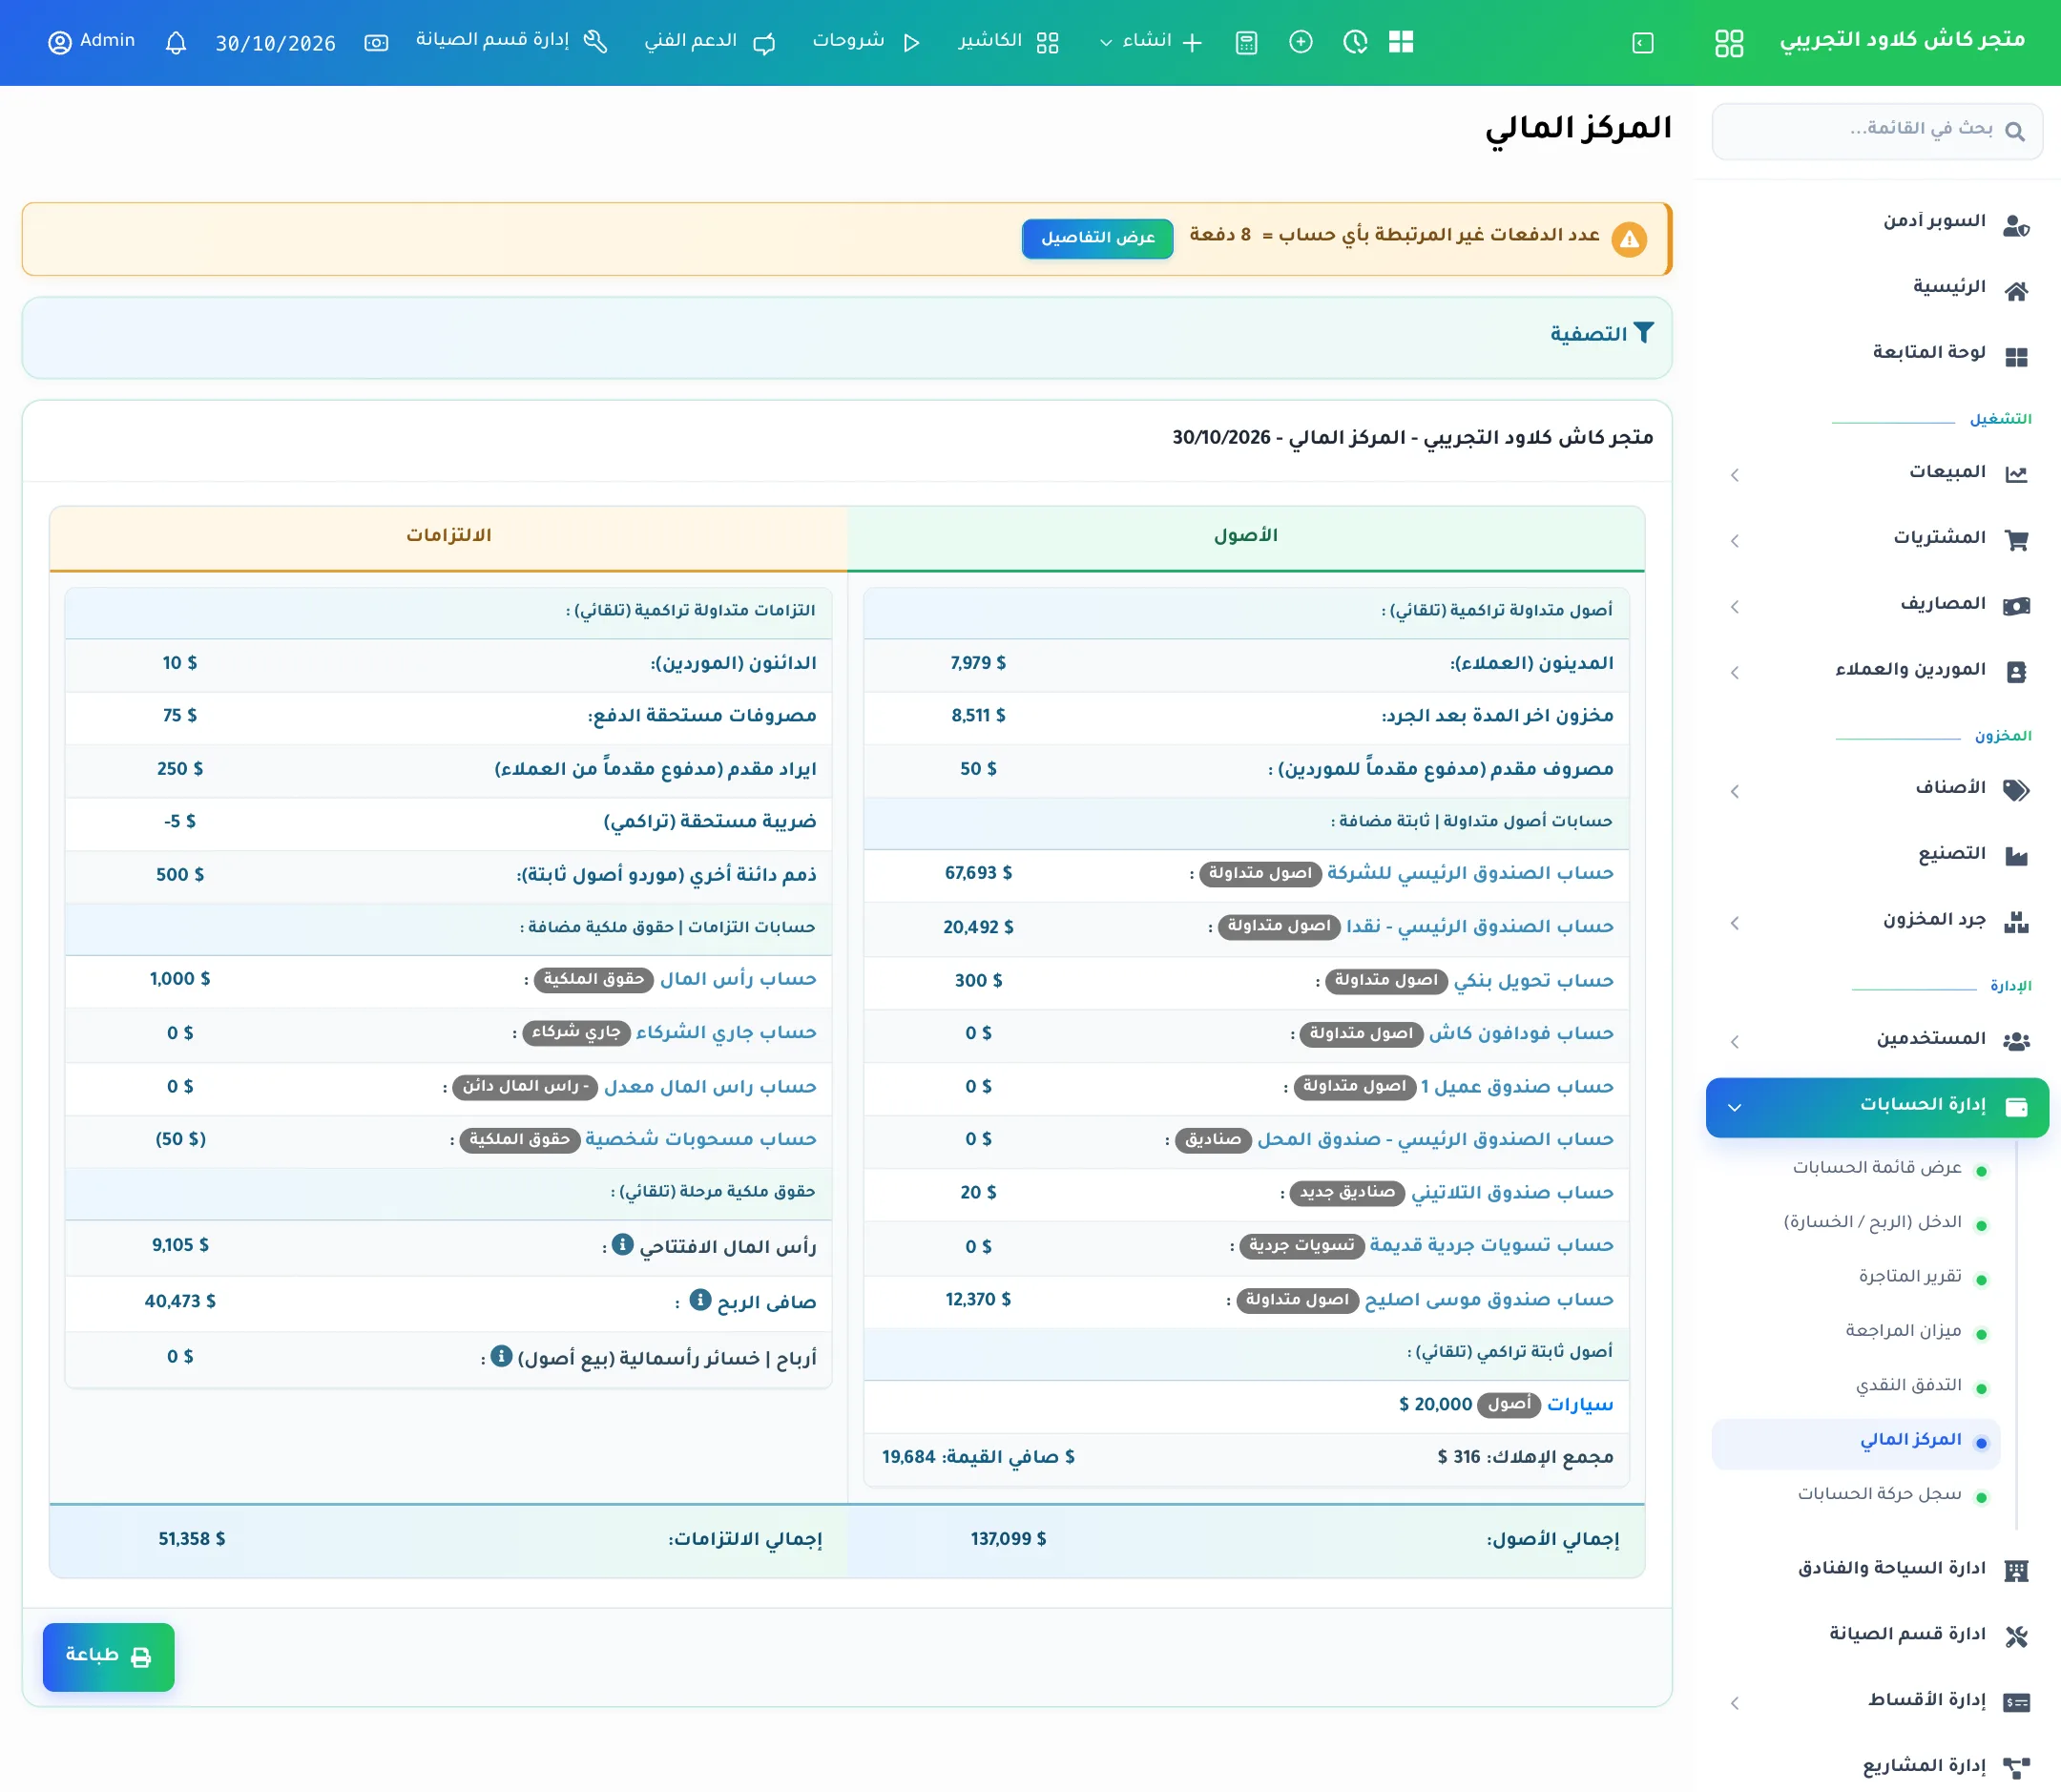Screen dimensions: 2061x1792
Task: Click the cash money icon near date
Action: click(x=376, y=43)
